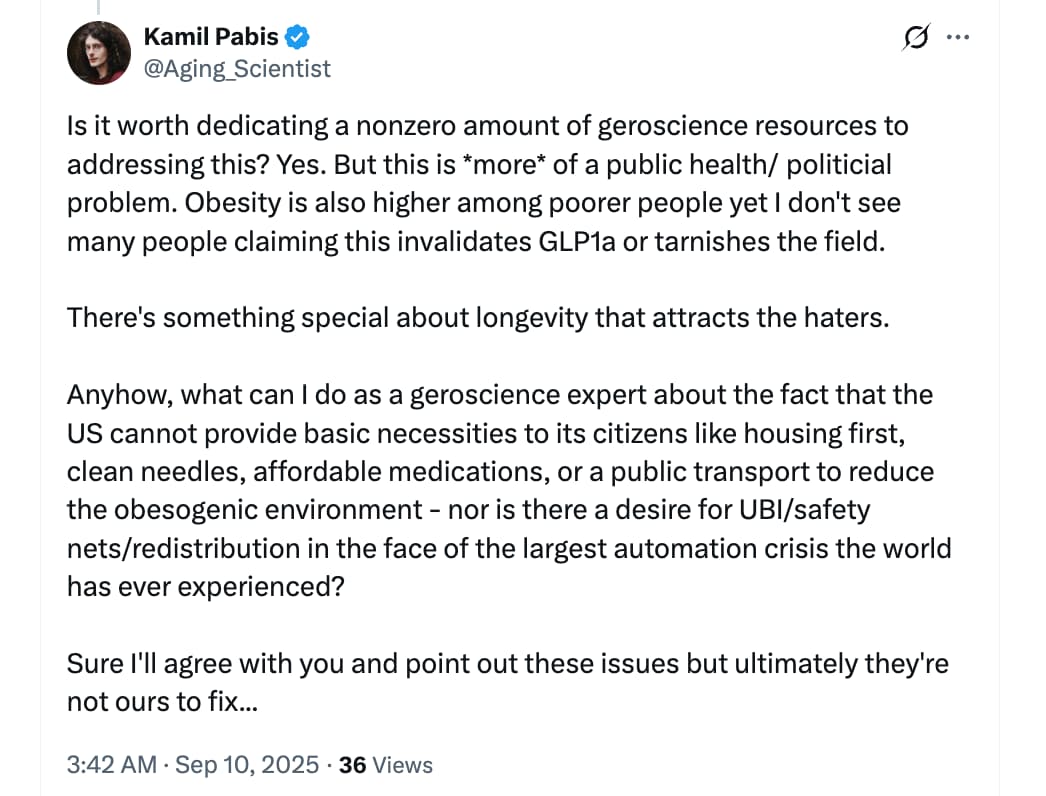Click the 36 view count number
Screen dimensions: 1046x796
tap(352, 765)
